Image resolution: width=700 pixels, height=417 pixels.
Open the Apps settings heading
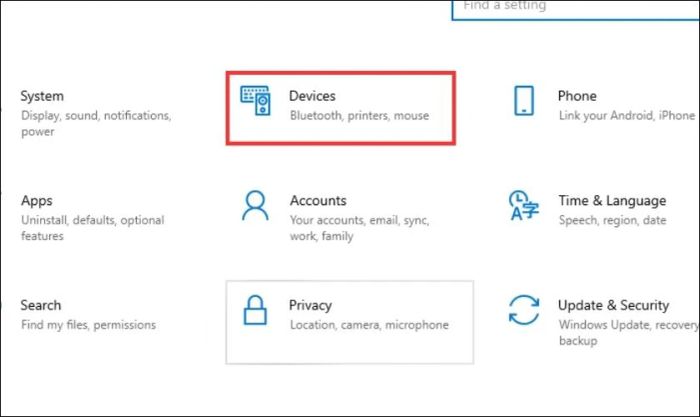(37, 201)
